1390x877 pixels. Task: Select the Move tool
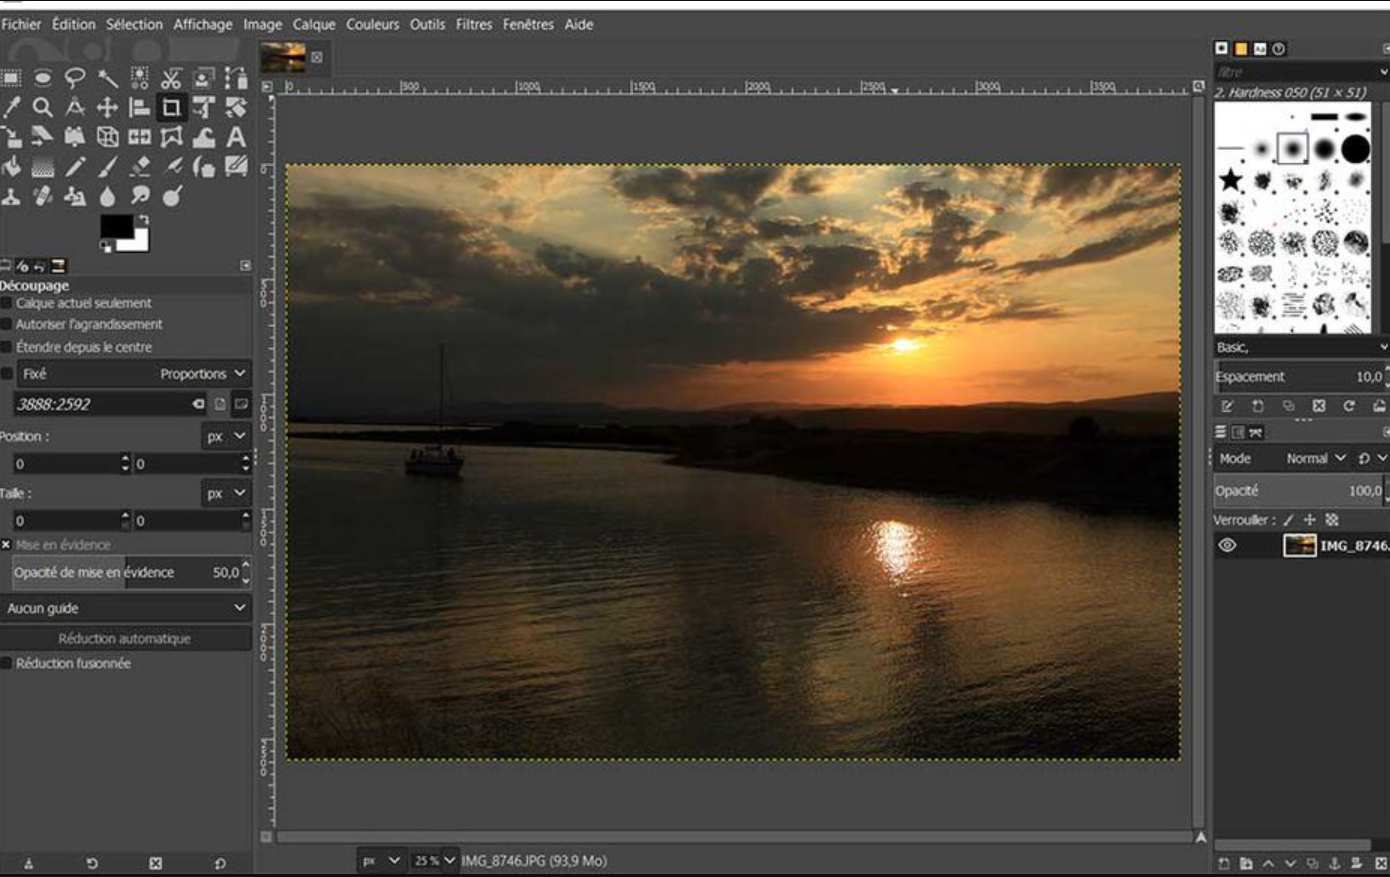107,107
